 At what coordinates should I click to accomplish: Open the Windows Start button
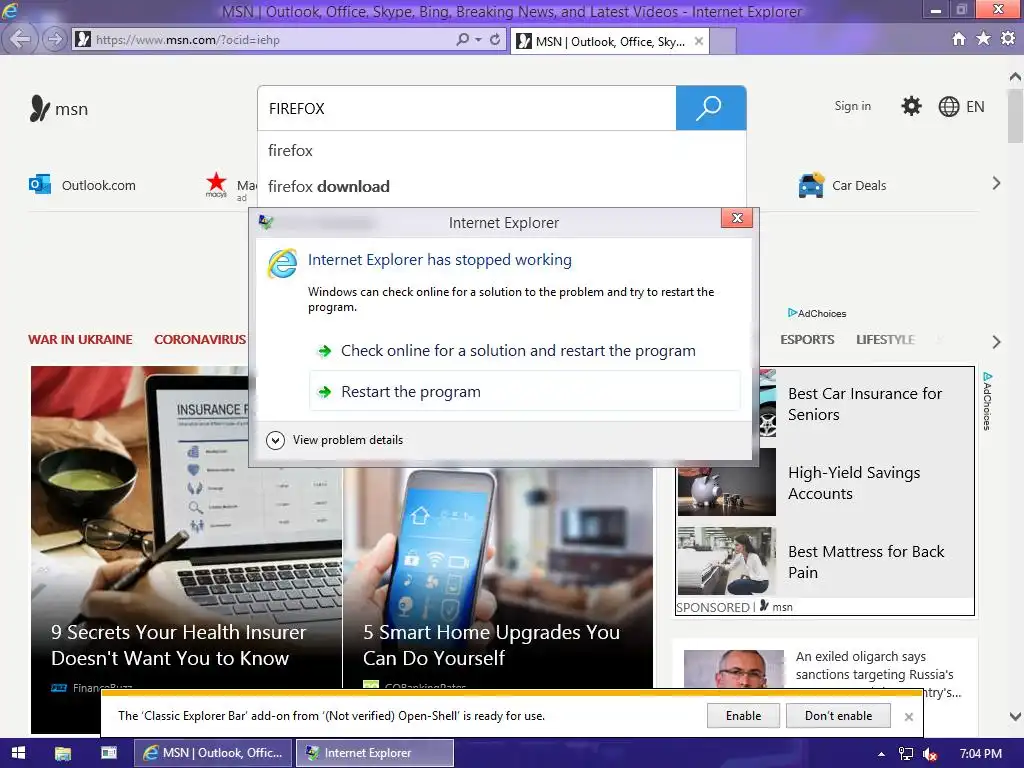pyautogui.click(x=18, y=753)
